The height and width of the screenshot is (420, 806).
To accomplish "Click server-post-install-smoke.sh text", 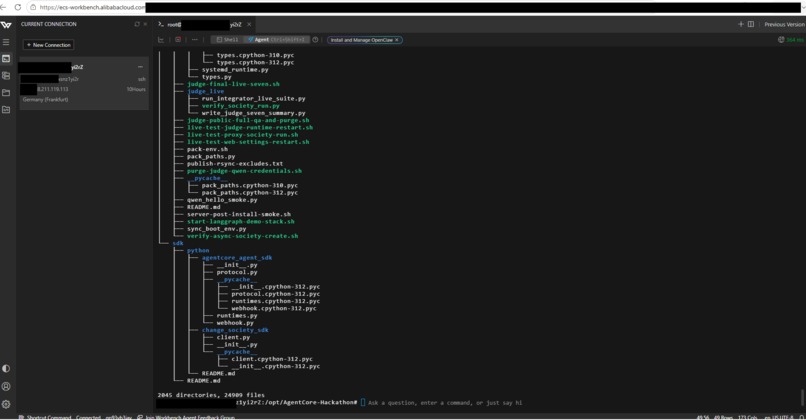I will pyautogui.click(x=239, y=214).
